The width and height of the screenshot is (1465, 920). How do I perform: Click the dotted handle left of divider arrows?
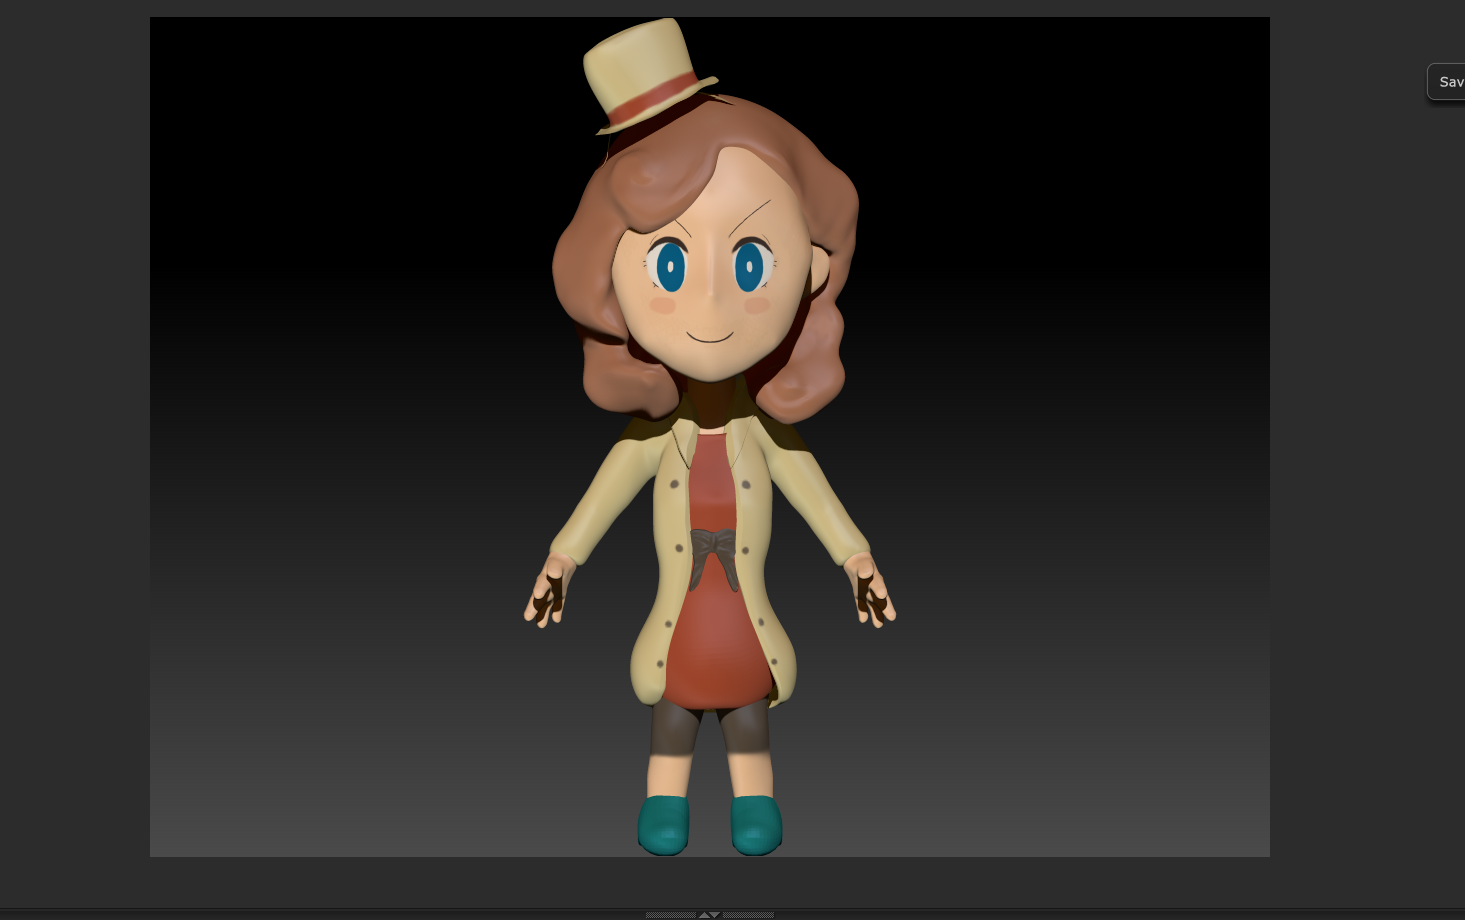point(670,914)
